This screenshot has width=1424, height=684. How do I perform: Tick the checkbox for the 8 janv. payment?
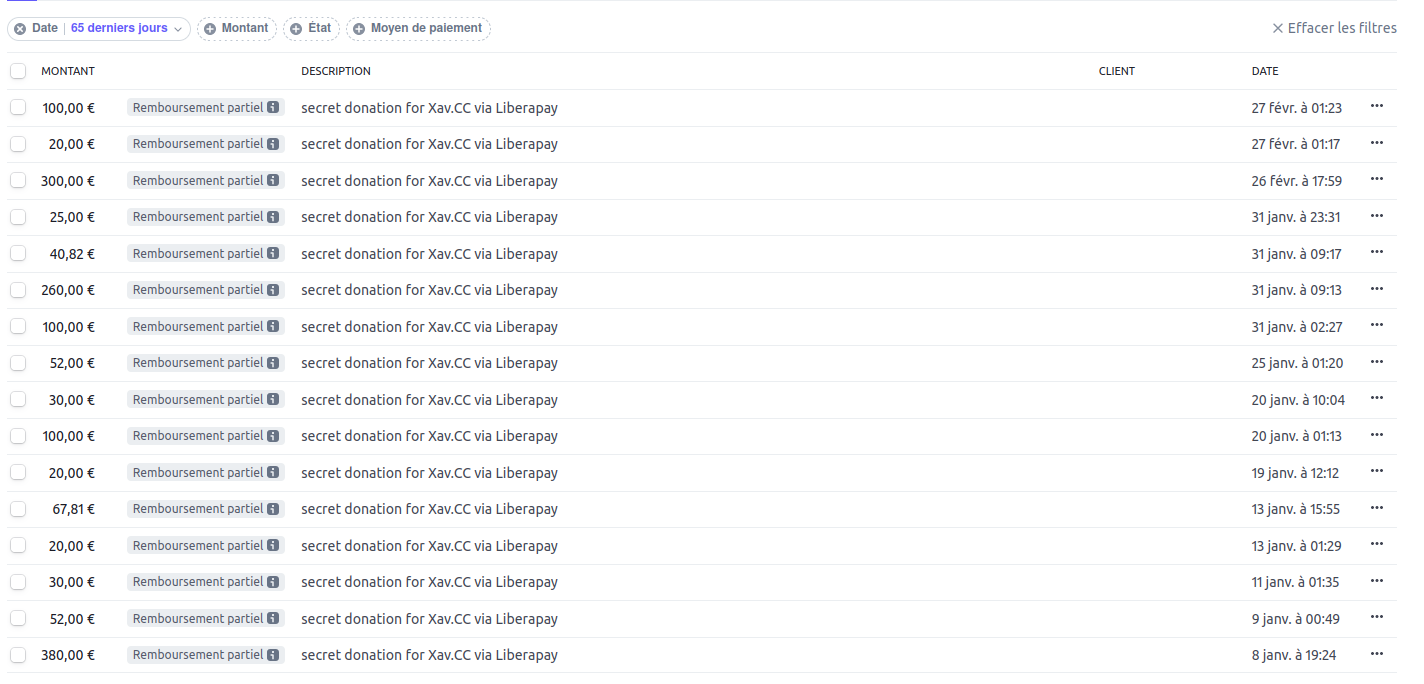click(18, 655)
